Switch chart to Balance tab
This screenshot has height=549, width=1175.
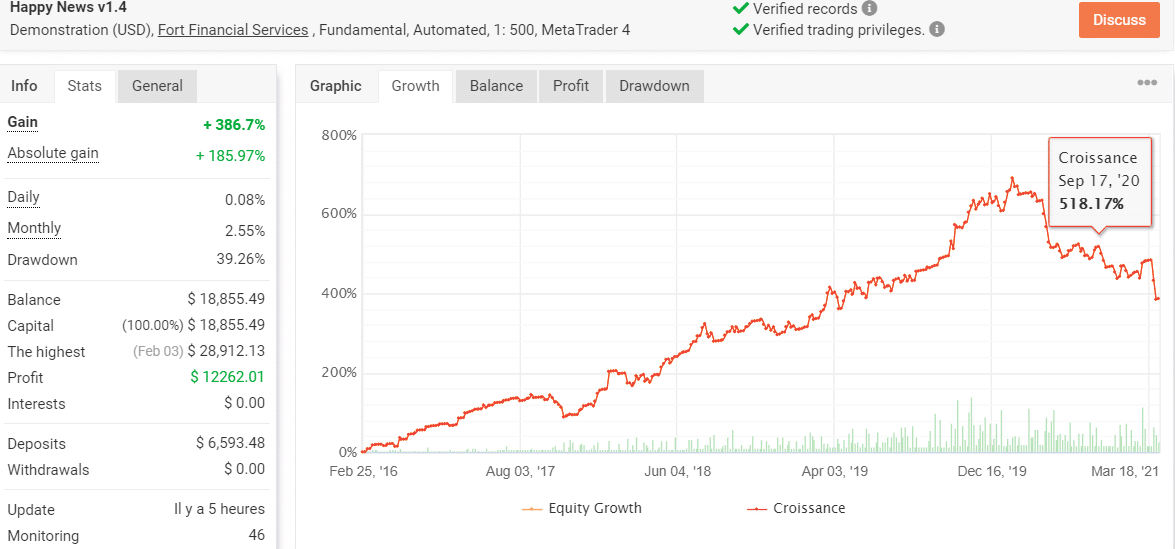pyautogui.click(x=496, y=86)
